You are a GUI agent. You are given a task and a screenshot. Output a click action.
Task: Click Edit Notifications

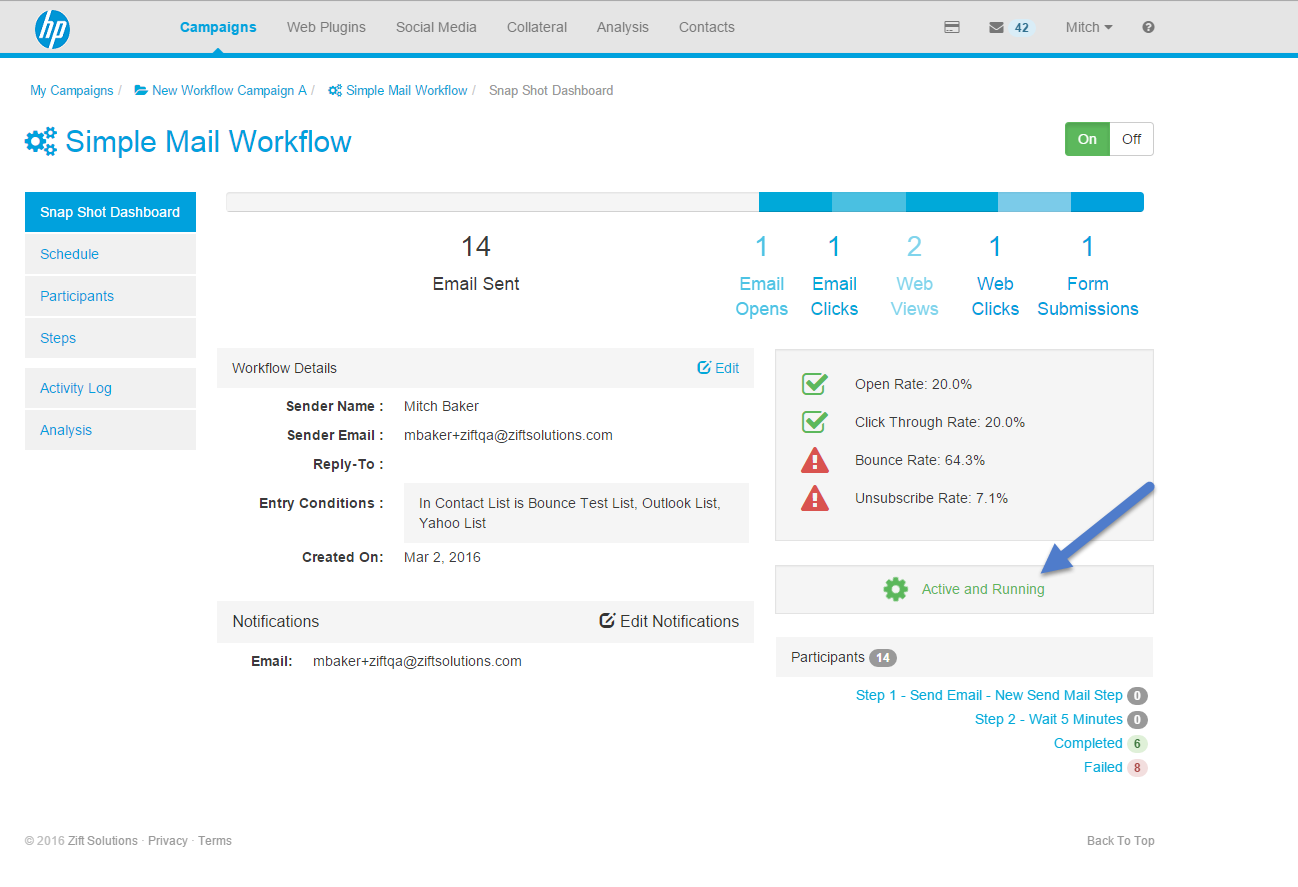(x=669, y=621)
